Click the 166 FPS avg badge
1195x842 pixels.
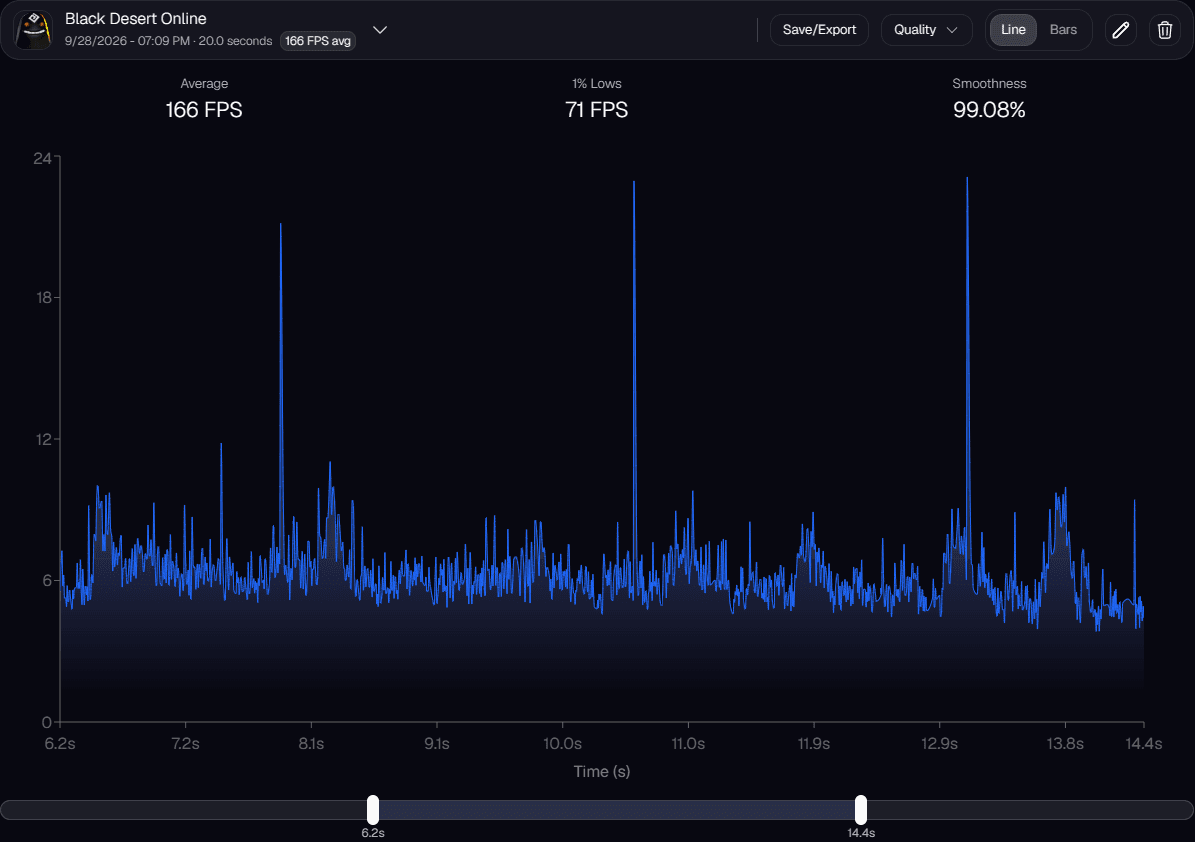tap(318, 41)
